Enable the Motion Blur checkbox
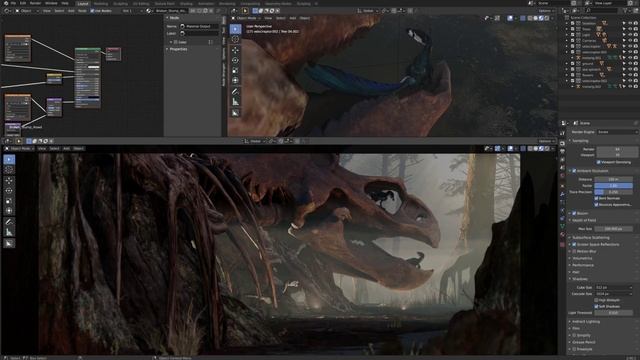 click(x=574, y=251)
